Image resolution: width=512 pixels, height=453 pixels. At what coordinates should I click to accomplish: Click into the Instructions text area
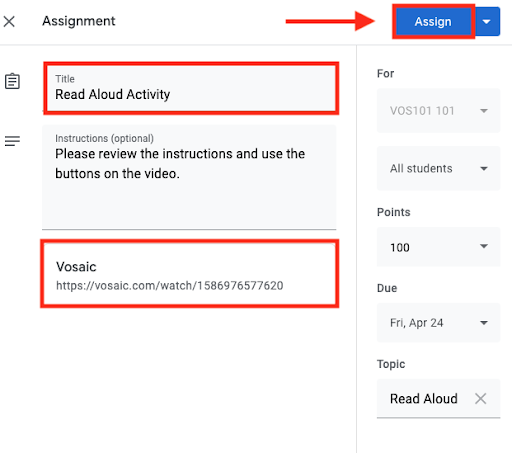(x=189, y=177)
